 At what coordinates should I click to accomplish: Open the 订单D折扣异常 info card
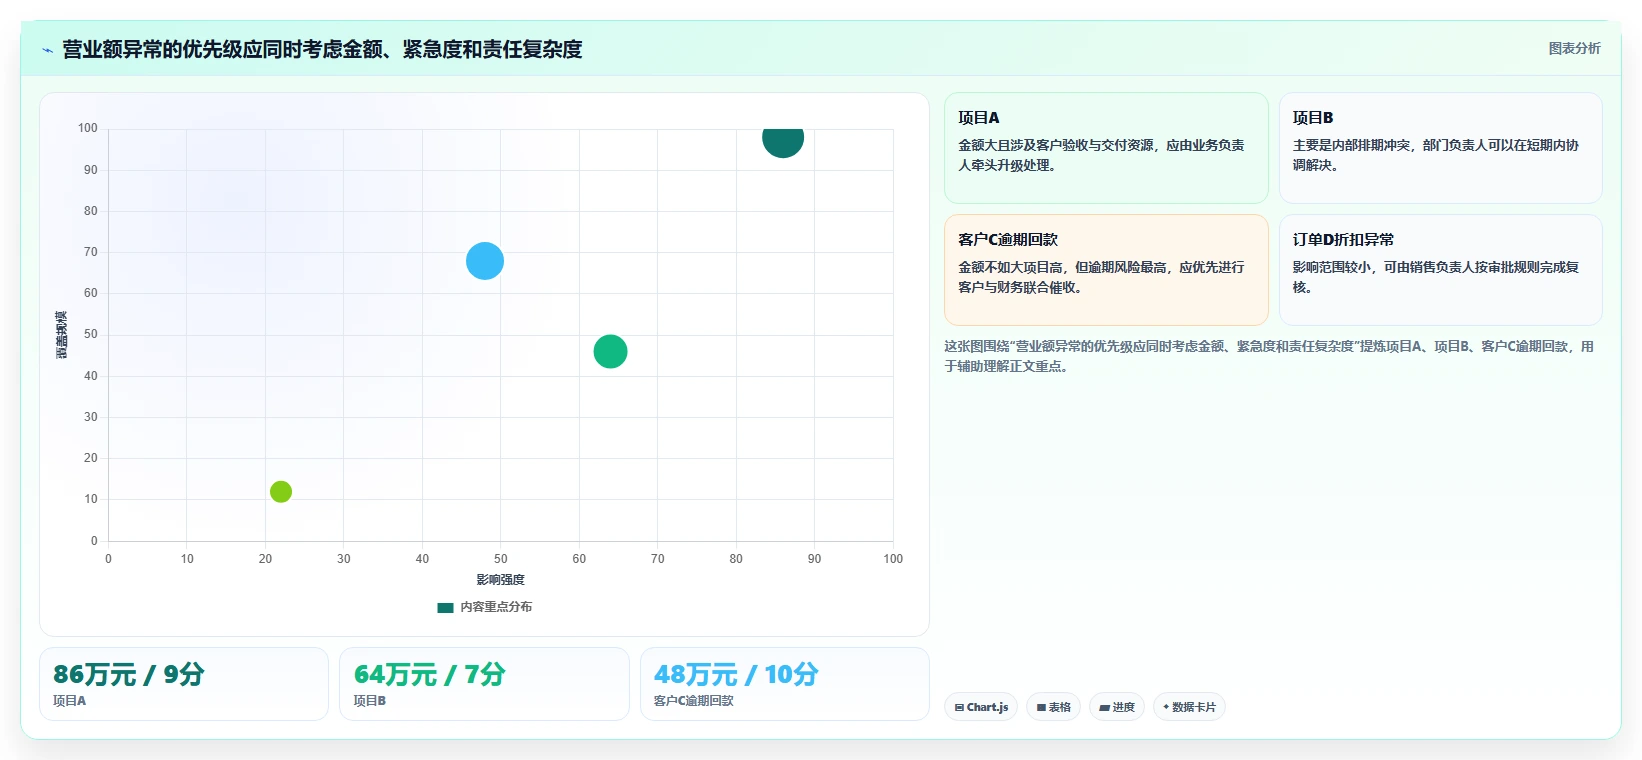[1440, 270]
